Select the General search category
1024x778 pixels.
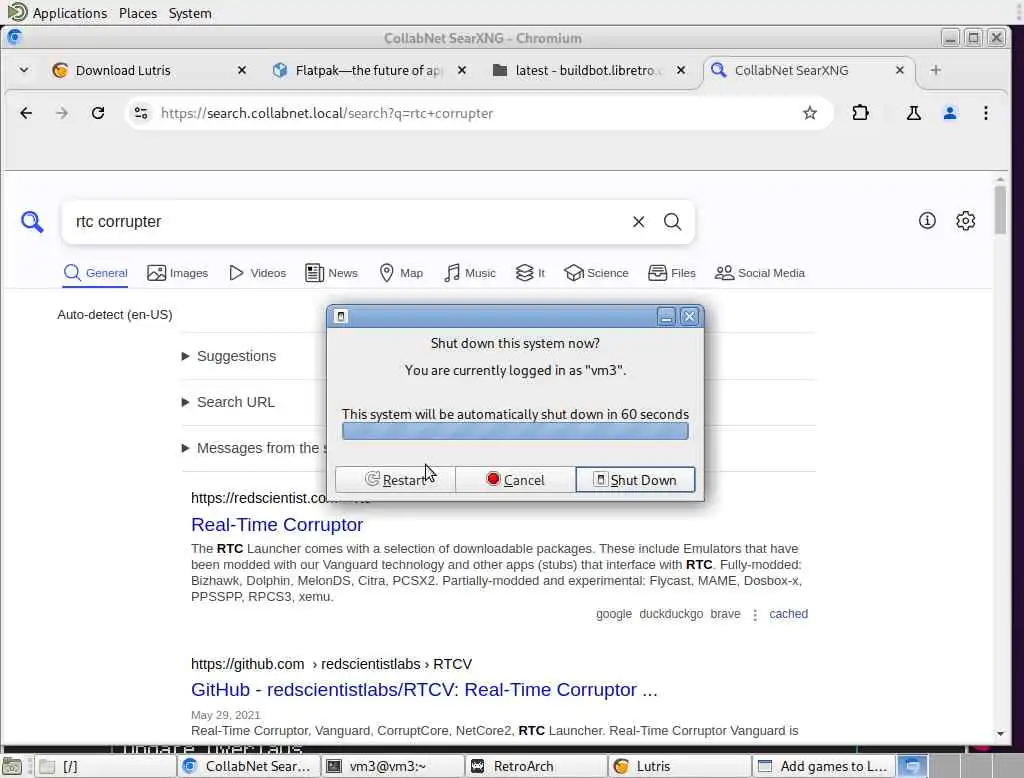tap(95, 273)
